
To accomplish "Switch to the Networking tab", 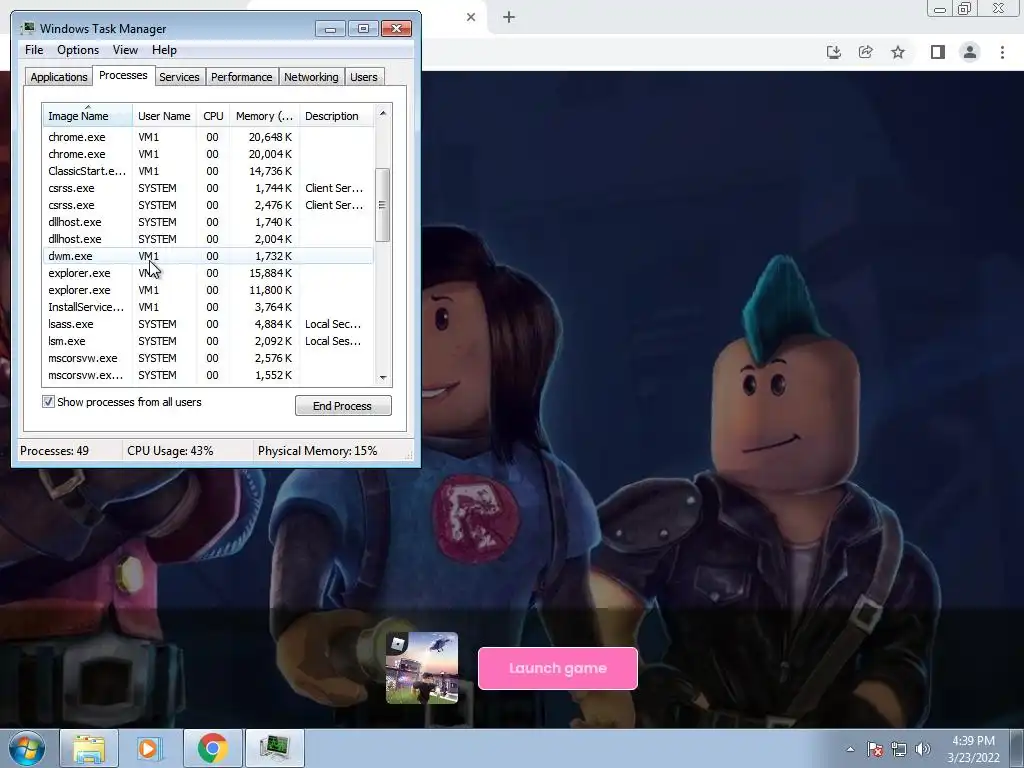I will [311, 77].
